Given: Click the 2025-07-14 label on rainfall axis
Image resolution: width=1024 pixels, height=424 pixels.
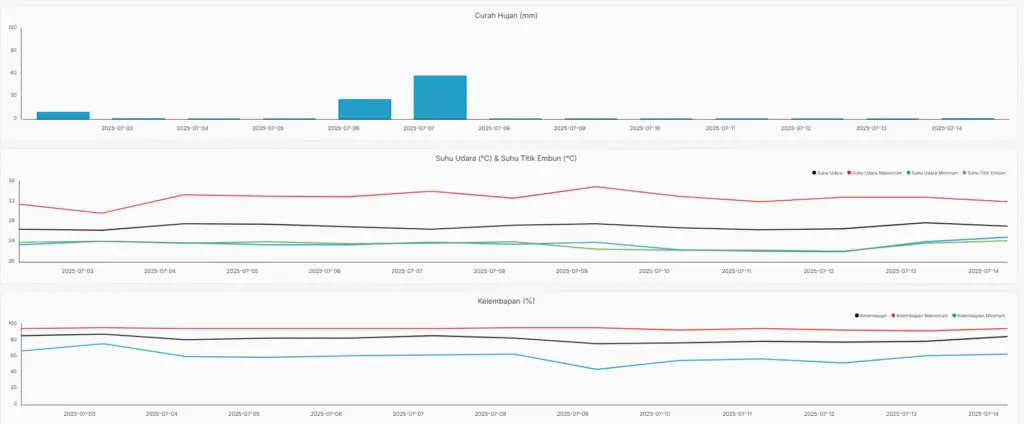Looking at the screenshot, I should [946, 128].
